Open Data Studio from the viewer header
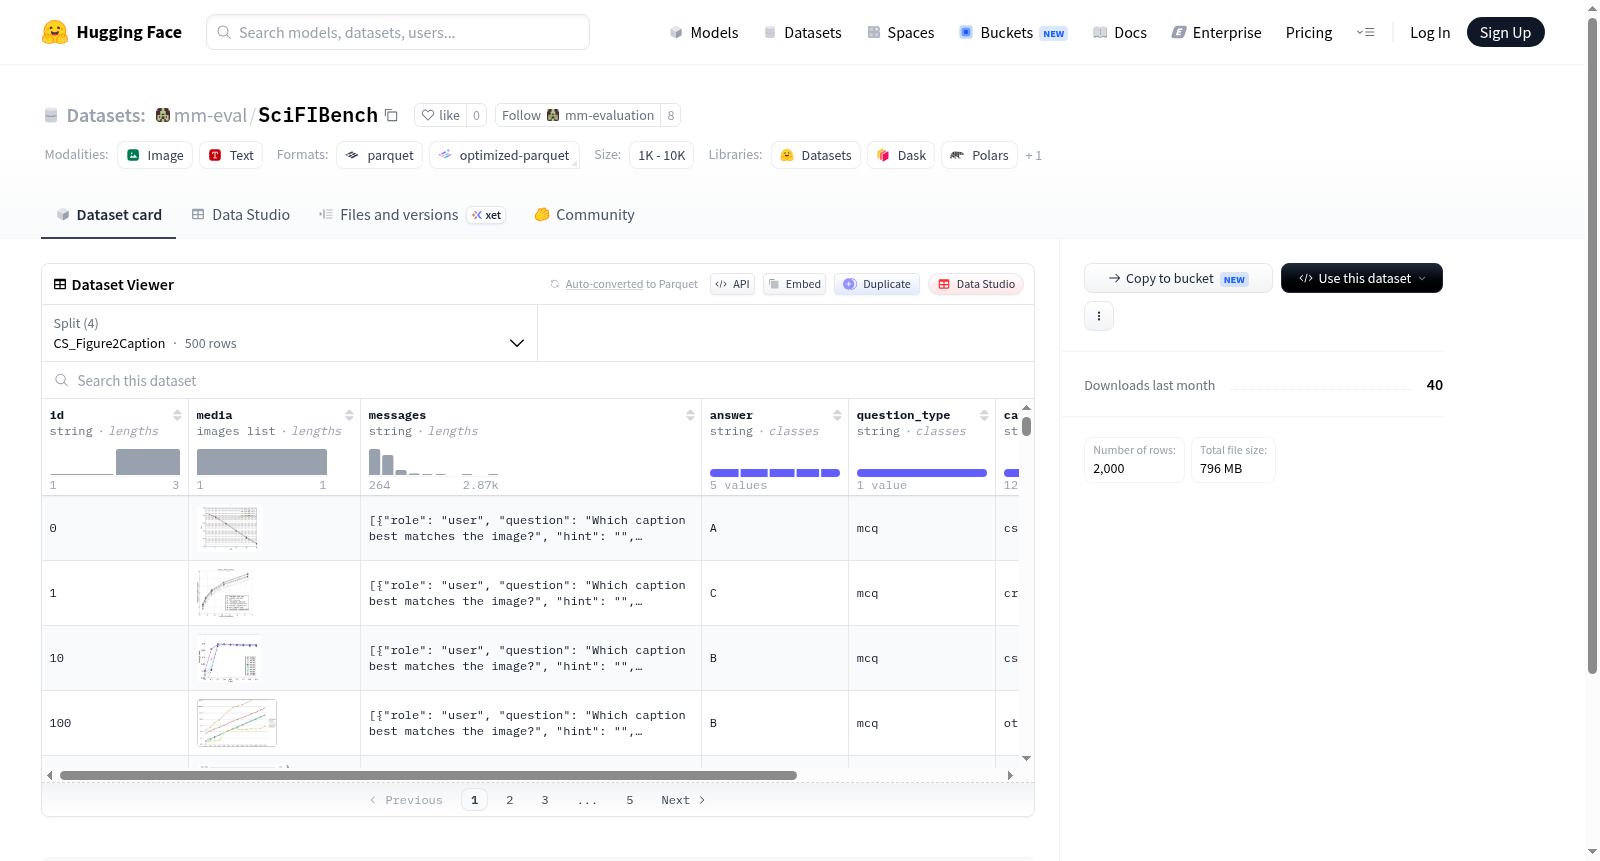The image size is (1600, 861). click(x=976, y=284)
